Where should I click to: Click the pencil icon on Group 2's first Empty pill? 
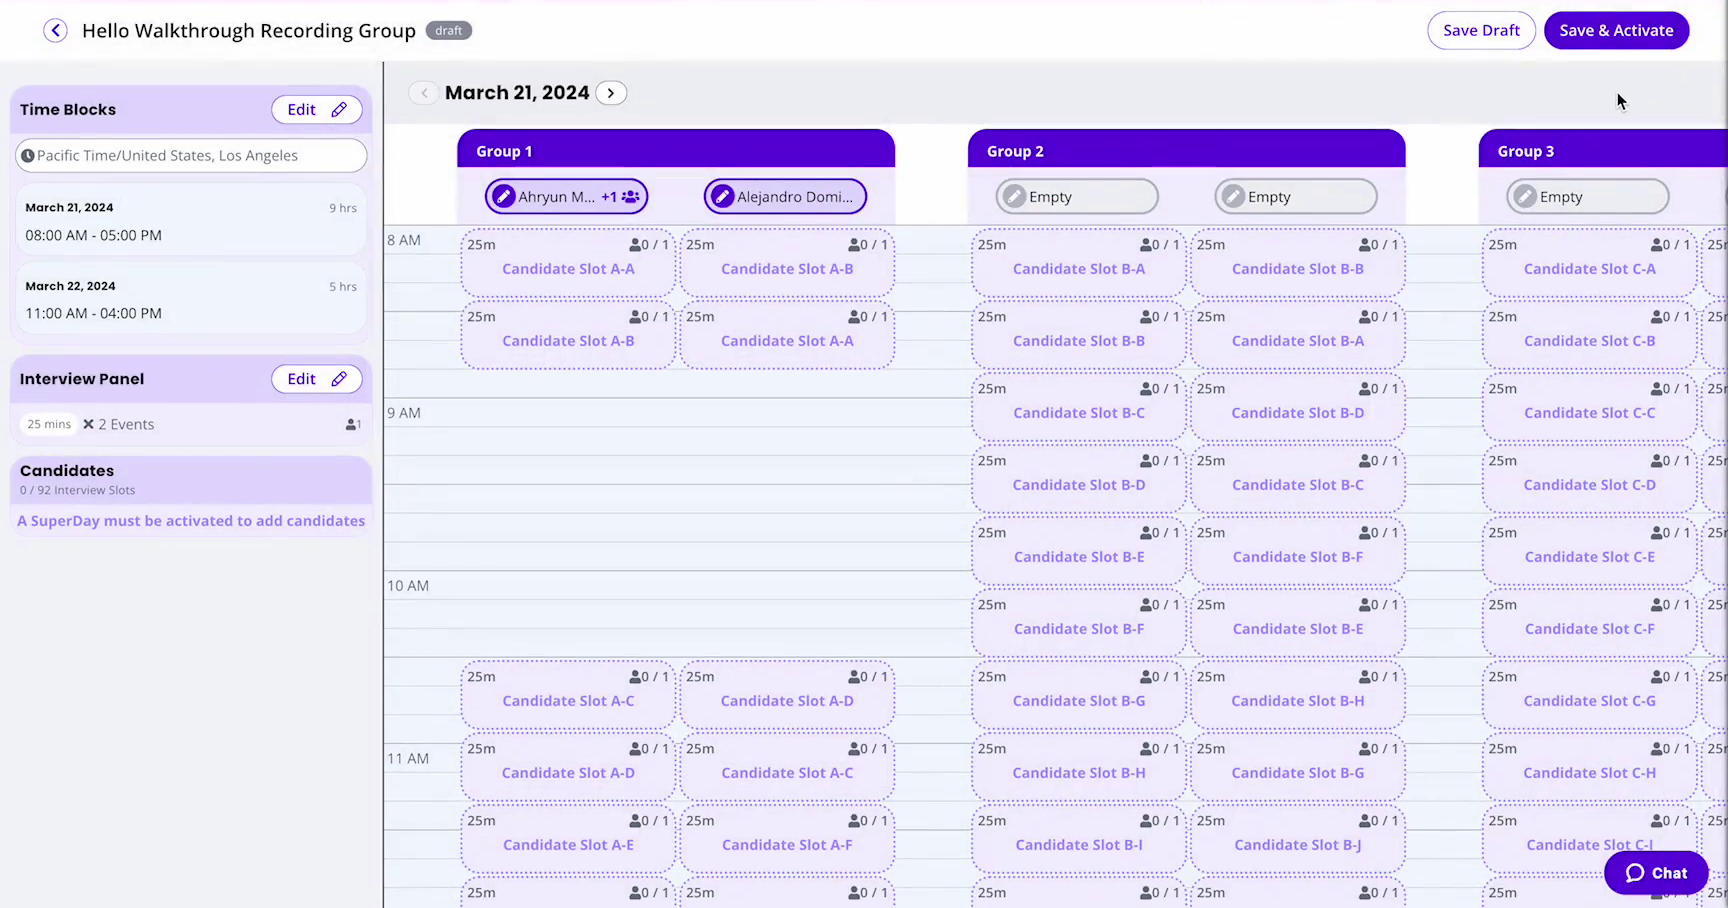click(1014, 197)
